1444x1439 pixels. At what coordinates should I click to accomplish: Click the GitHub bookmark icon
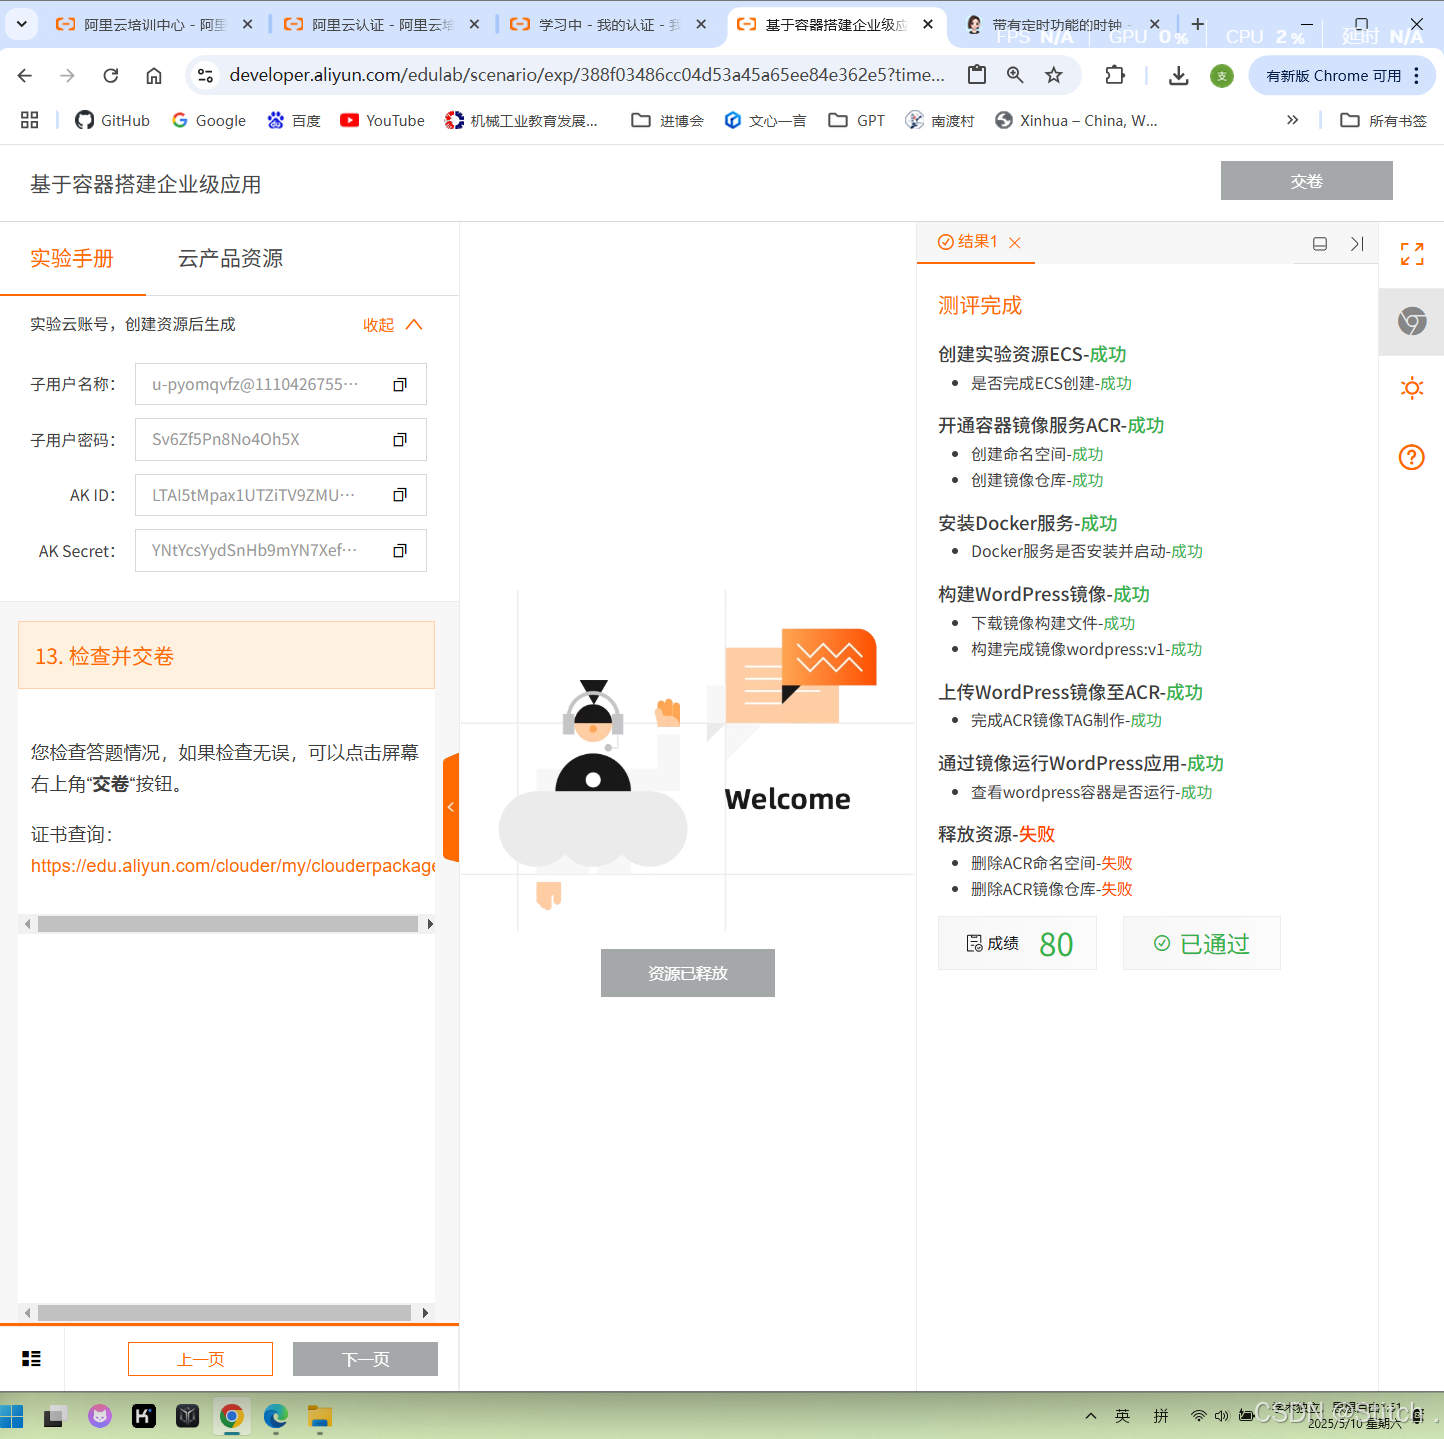coord(85,120)
